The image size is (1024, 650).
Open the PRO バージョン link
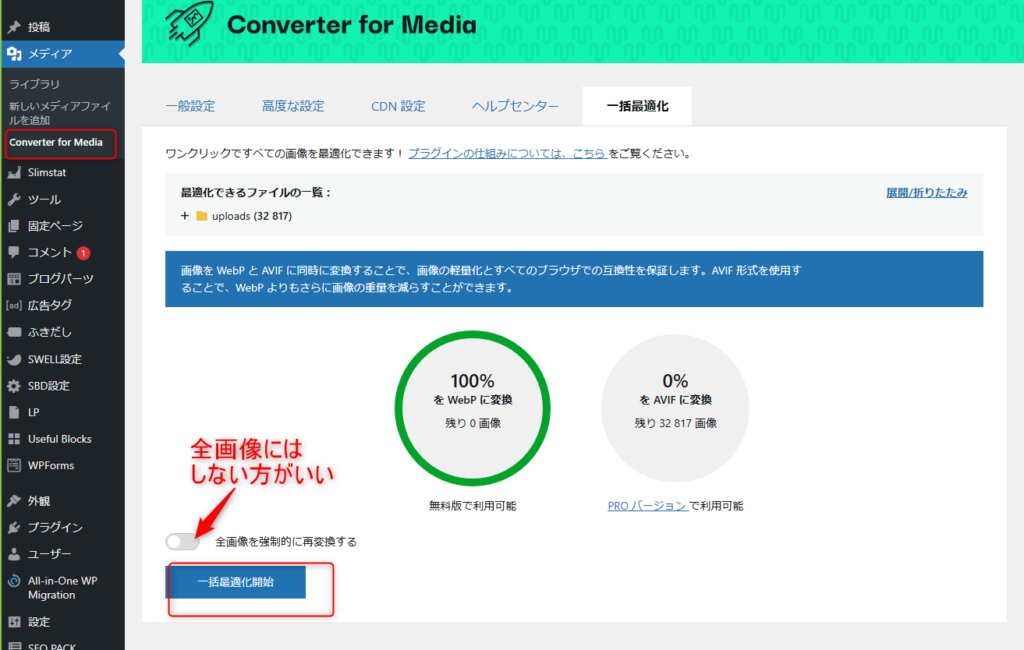point(647,506)
